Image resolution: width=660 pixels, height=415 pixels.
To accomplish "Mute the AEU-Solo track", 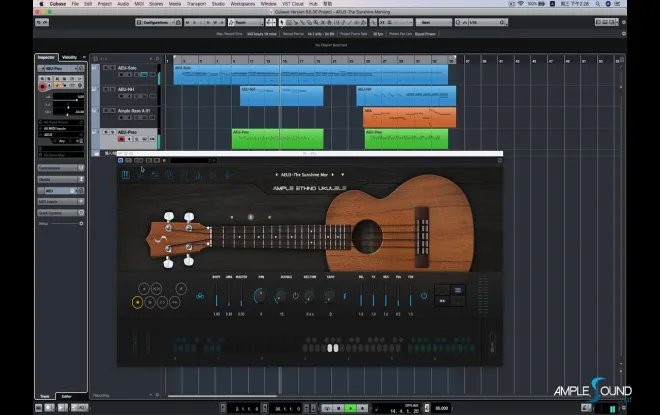I will (106, 68).
